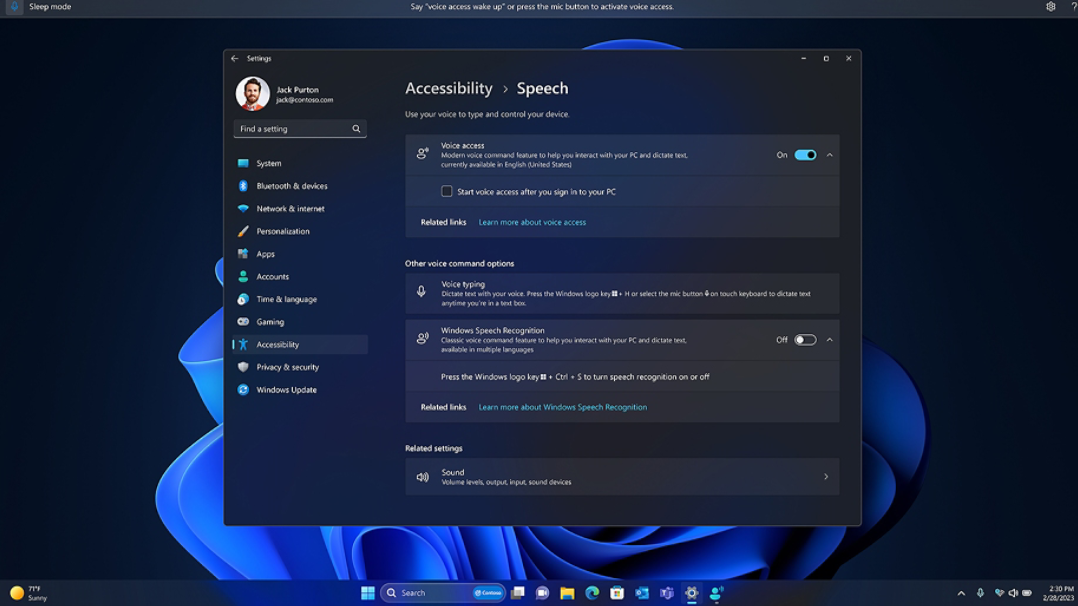The image size is (1078, 606).
Task: Open the Windows Start menu
Action: [368, 593]
